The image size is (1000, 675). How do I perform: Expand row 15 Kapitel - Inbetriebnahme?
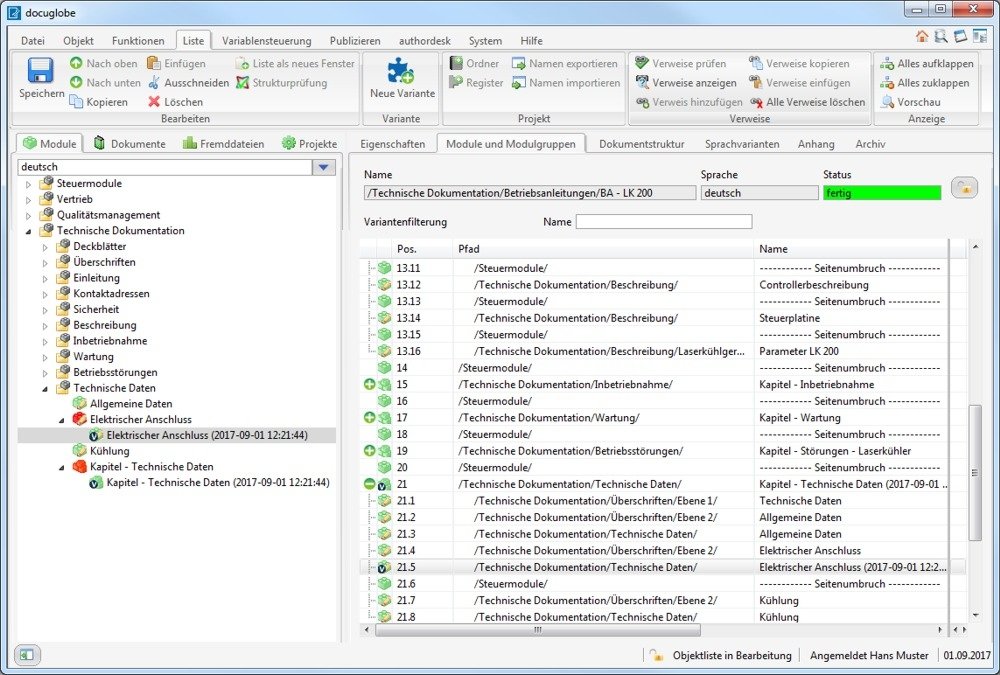coord(369,385)
